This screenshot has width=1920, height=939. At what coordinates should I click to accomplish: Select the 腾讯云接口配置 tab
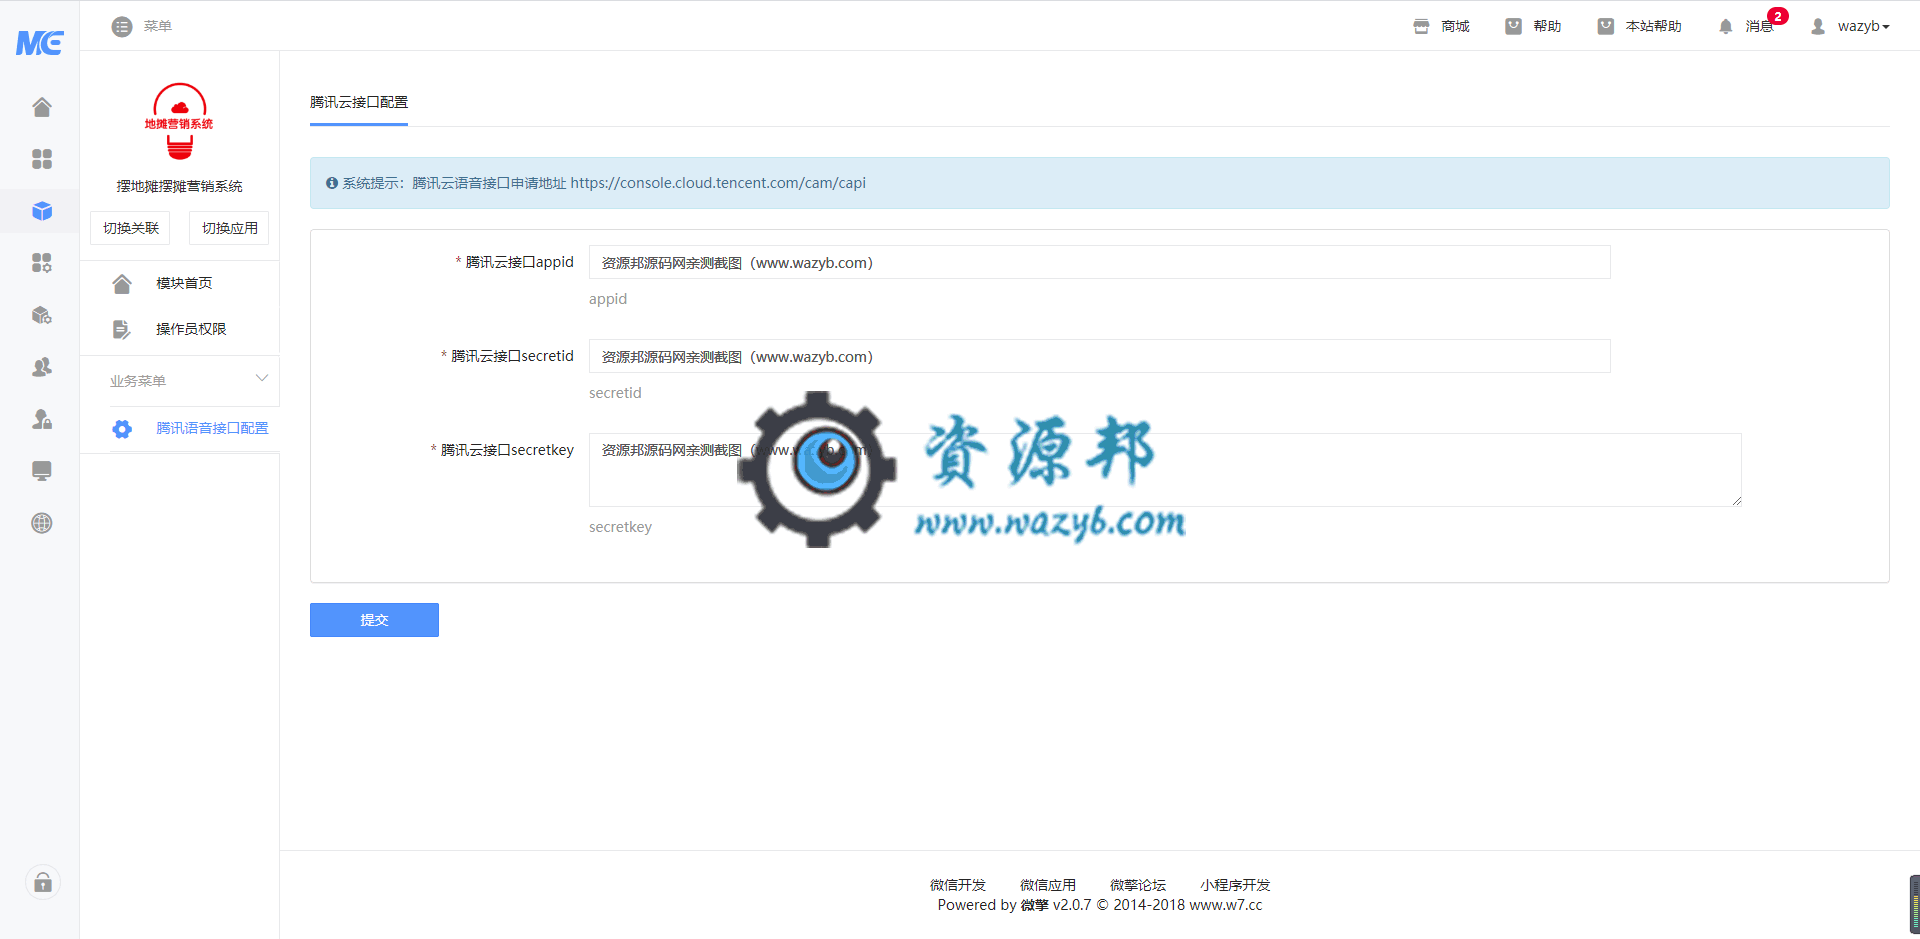tap(359, 102)
